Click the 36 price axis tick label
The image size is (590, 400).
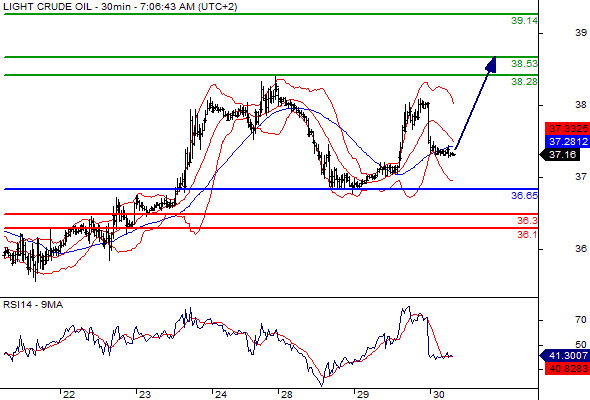[x=581, y=248]
